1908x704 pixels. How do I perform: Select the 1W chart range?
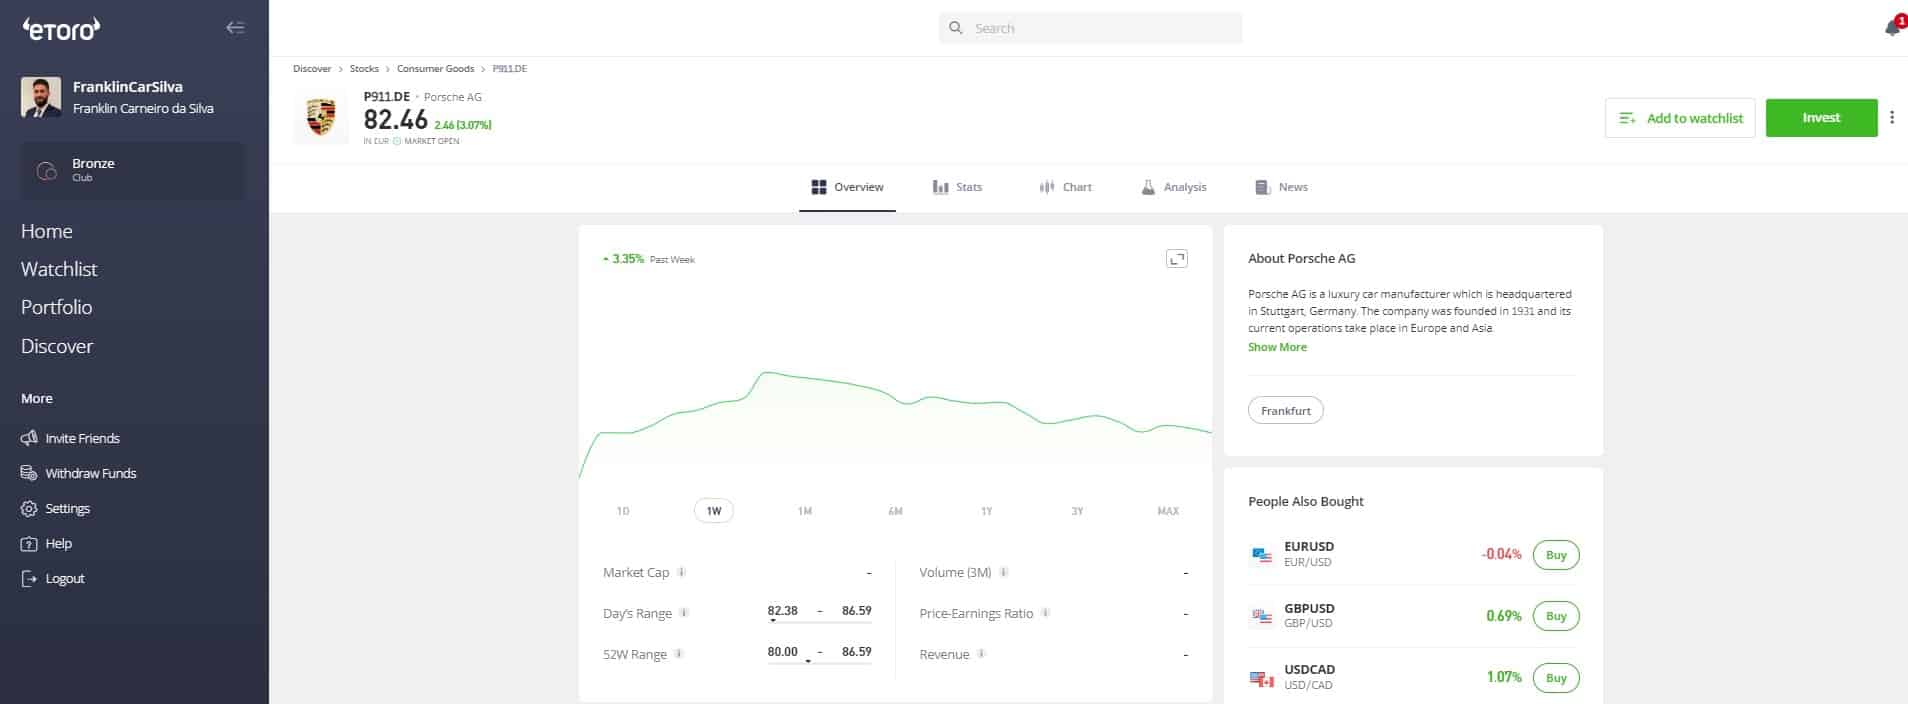[x=714, y=511]
